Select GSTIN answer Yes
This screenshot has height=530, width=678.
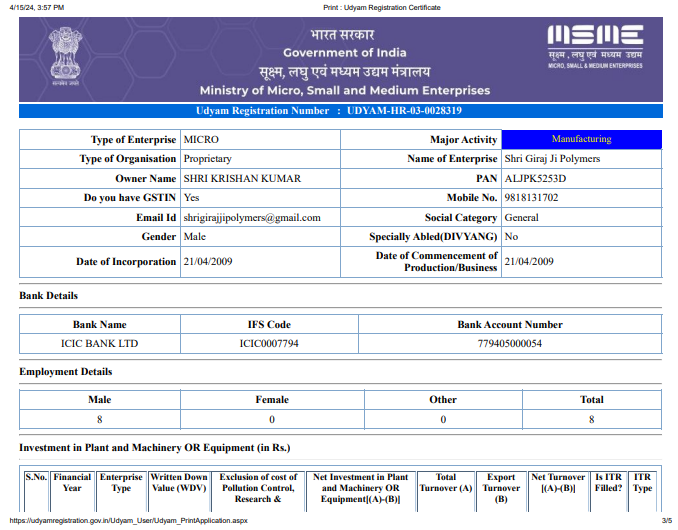(x=191, y=198)
